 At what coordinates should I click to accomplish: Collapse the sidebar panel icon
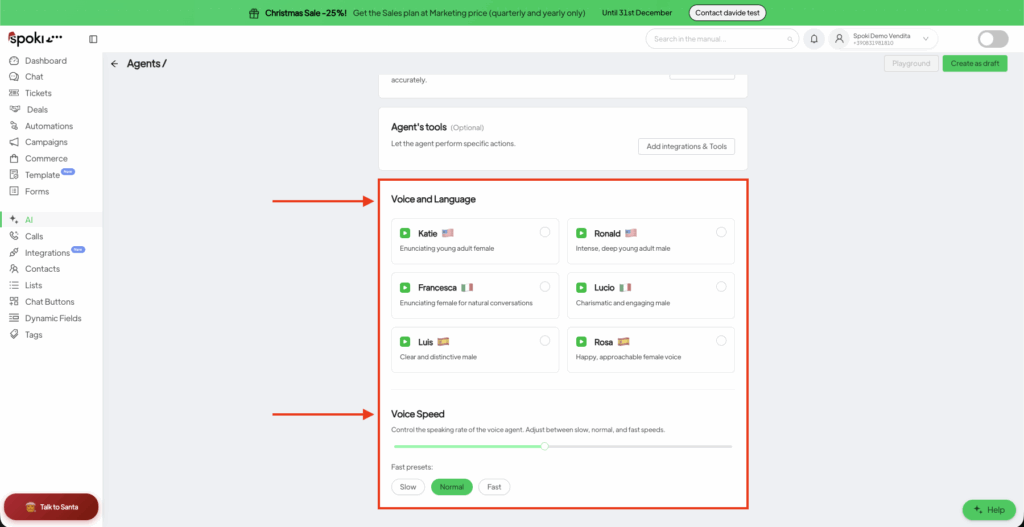[93, 39]
